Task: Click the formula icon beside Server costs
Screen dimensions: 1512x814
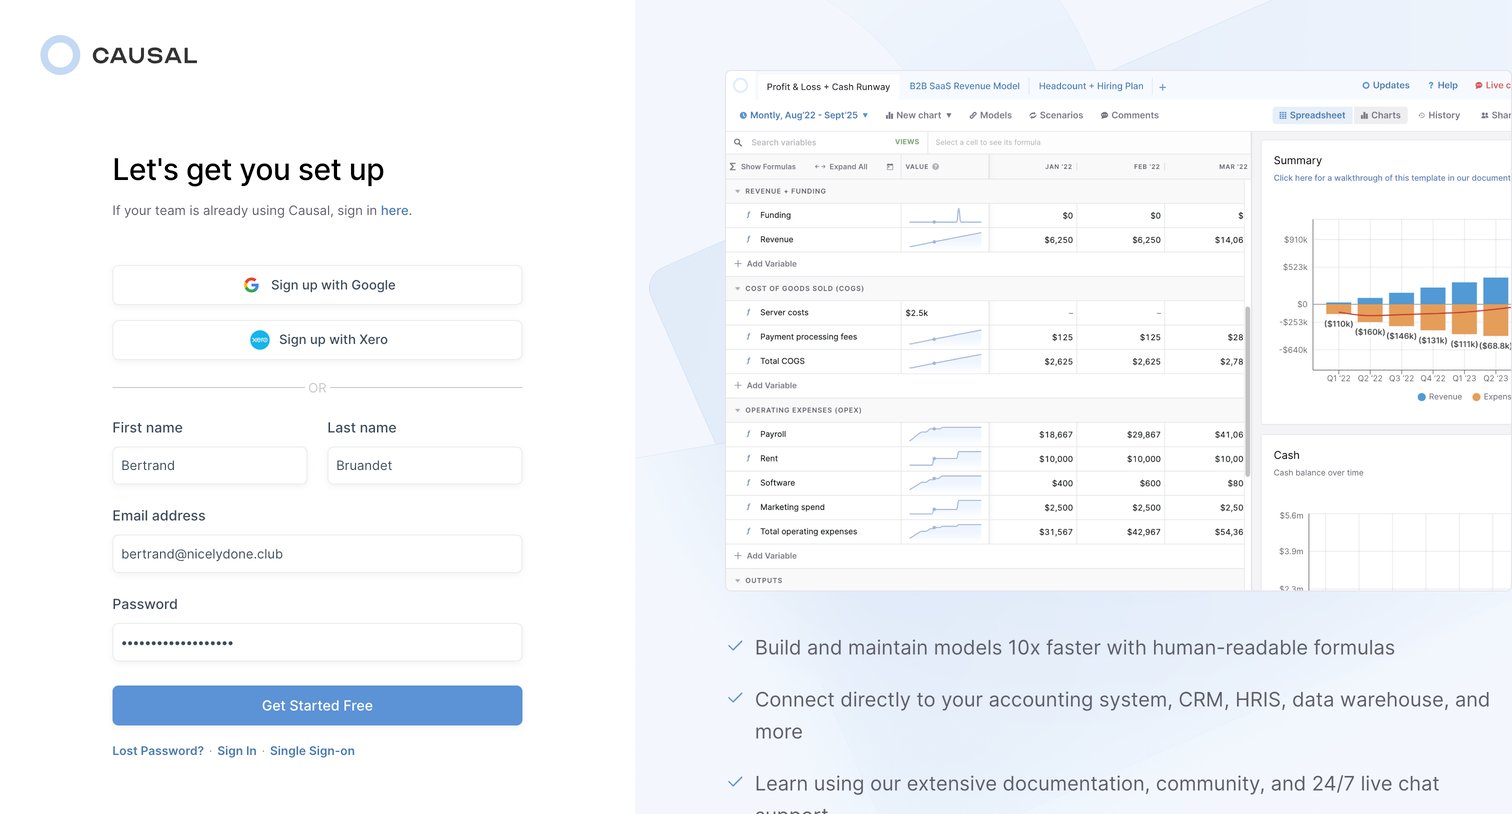Action: (x=749, y=313)
